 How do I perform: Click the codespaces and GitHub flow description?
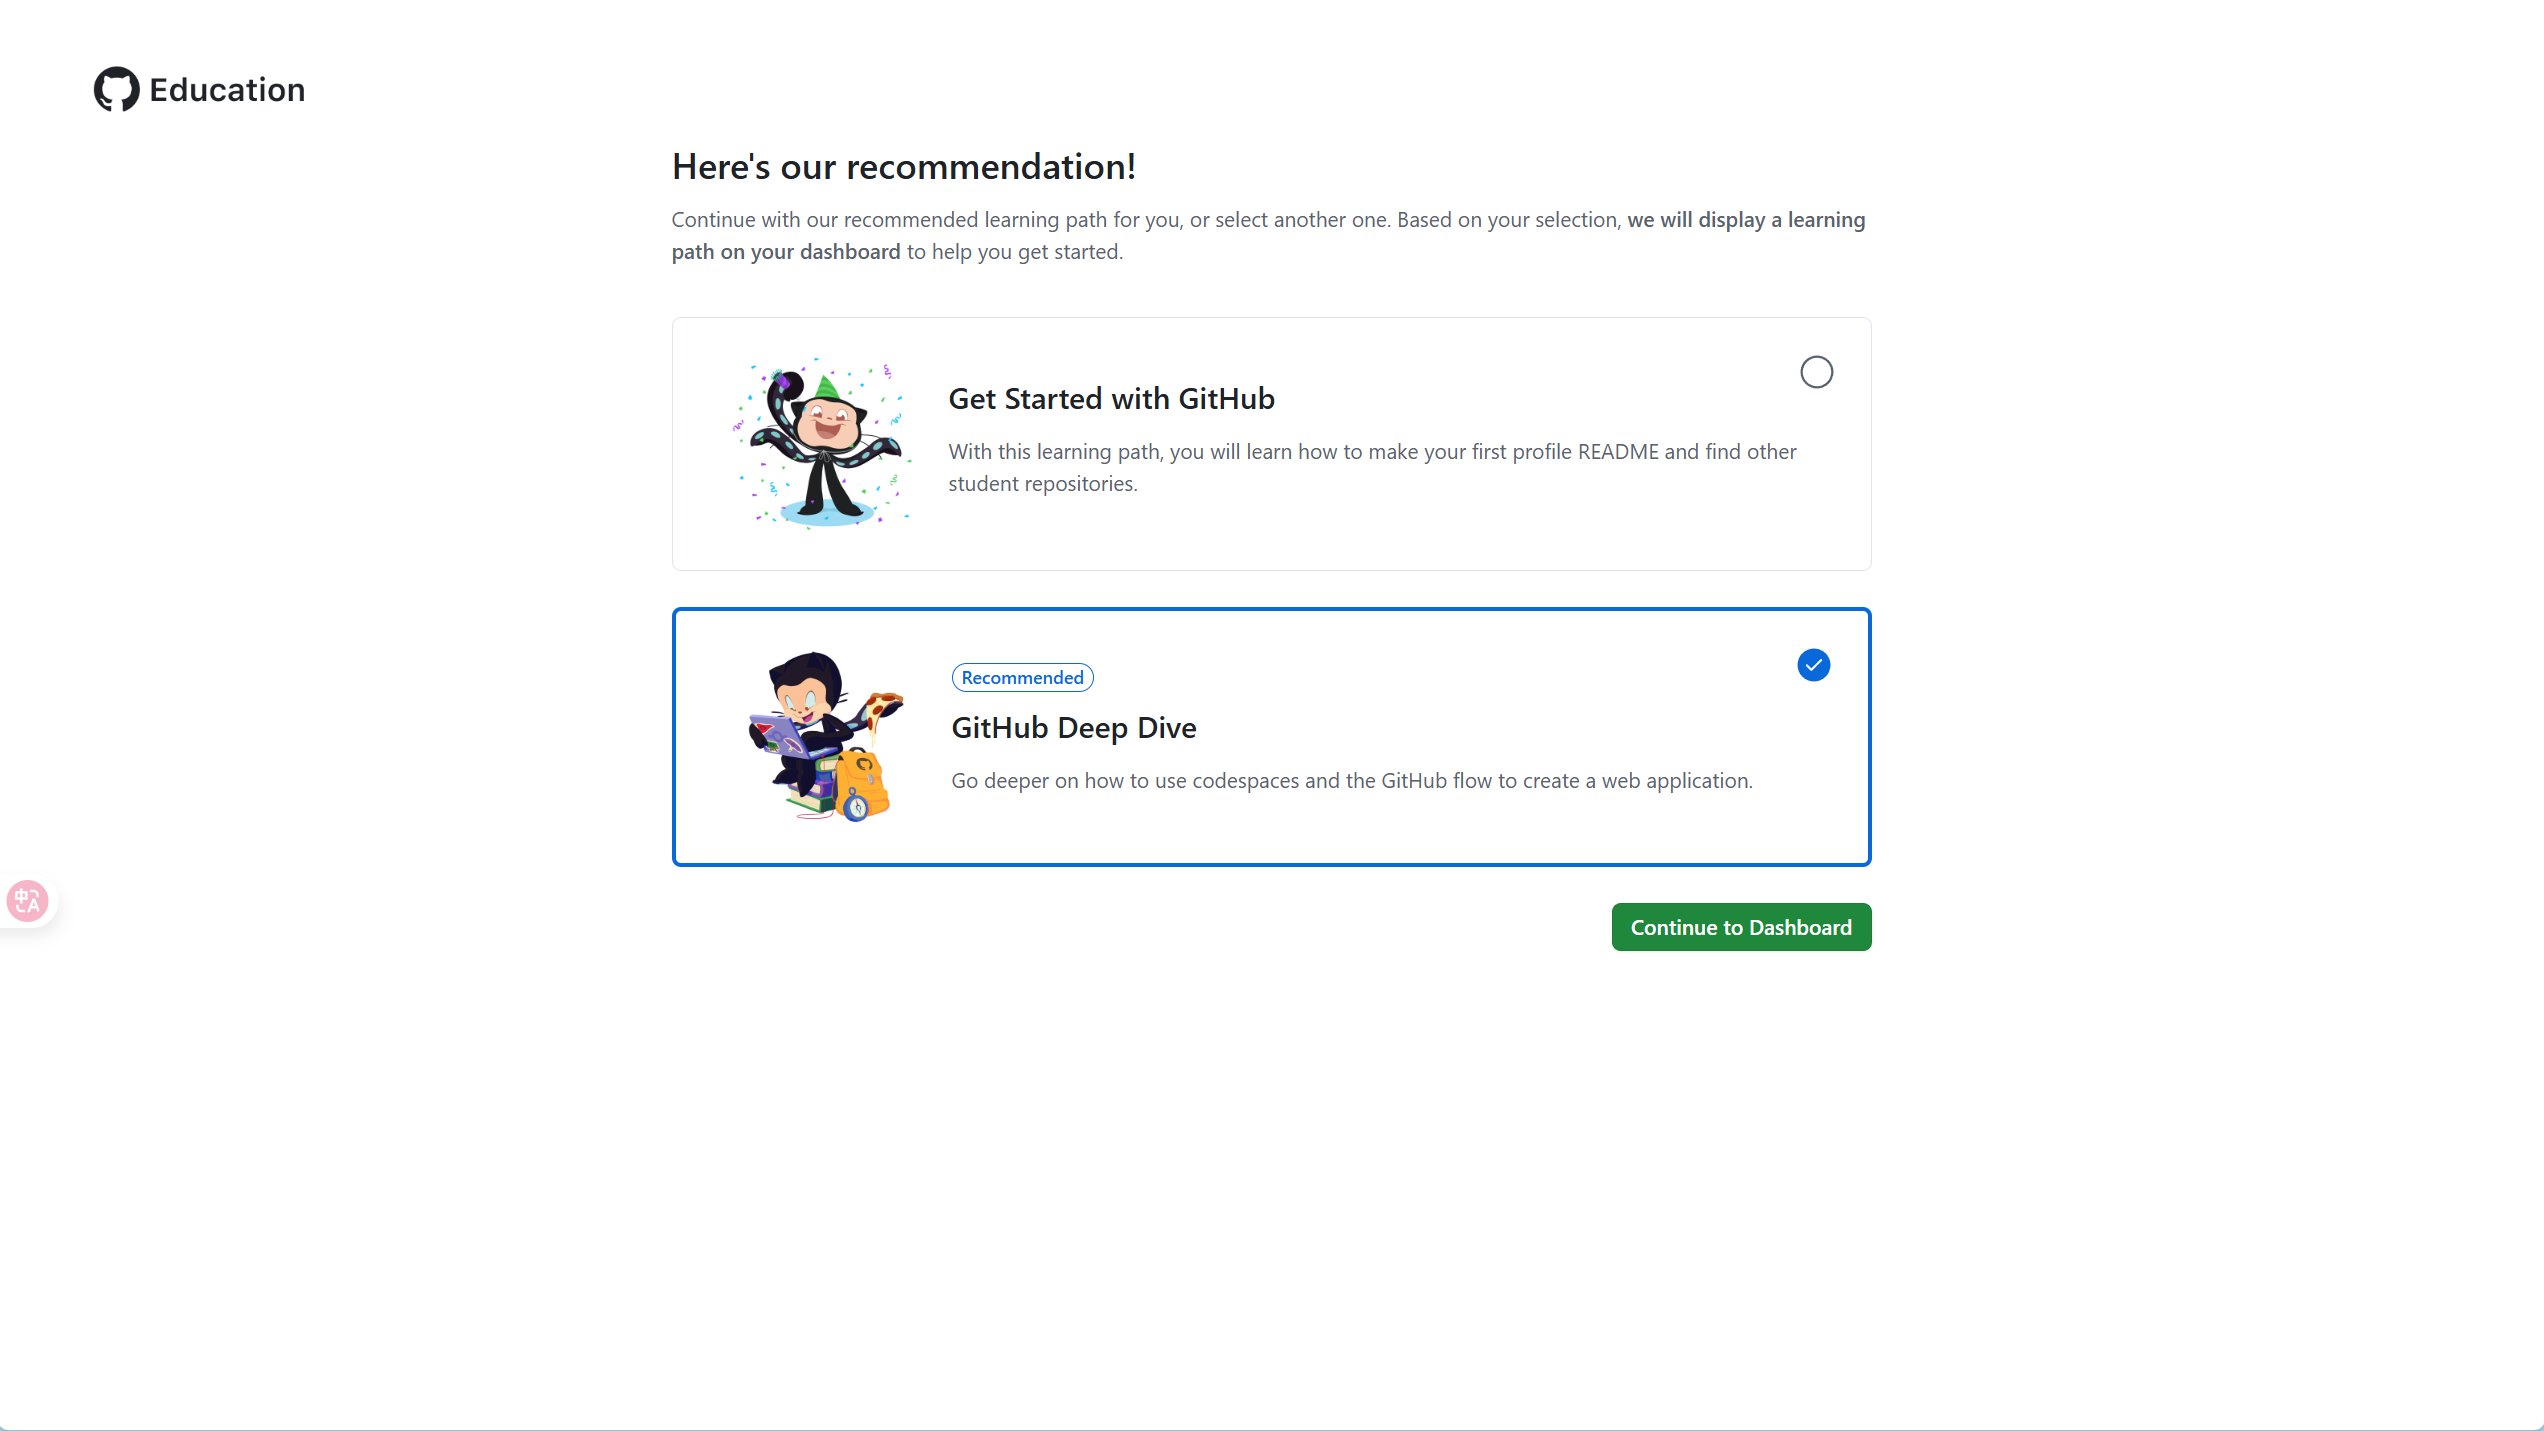point(1351,780)
